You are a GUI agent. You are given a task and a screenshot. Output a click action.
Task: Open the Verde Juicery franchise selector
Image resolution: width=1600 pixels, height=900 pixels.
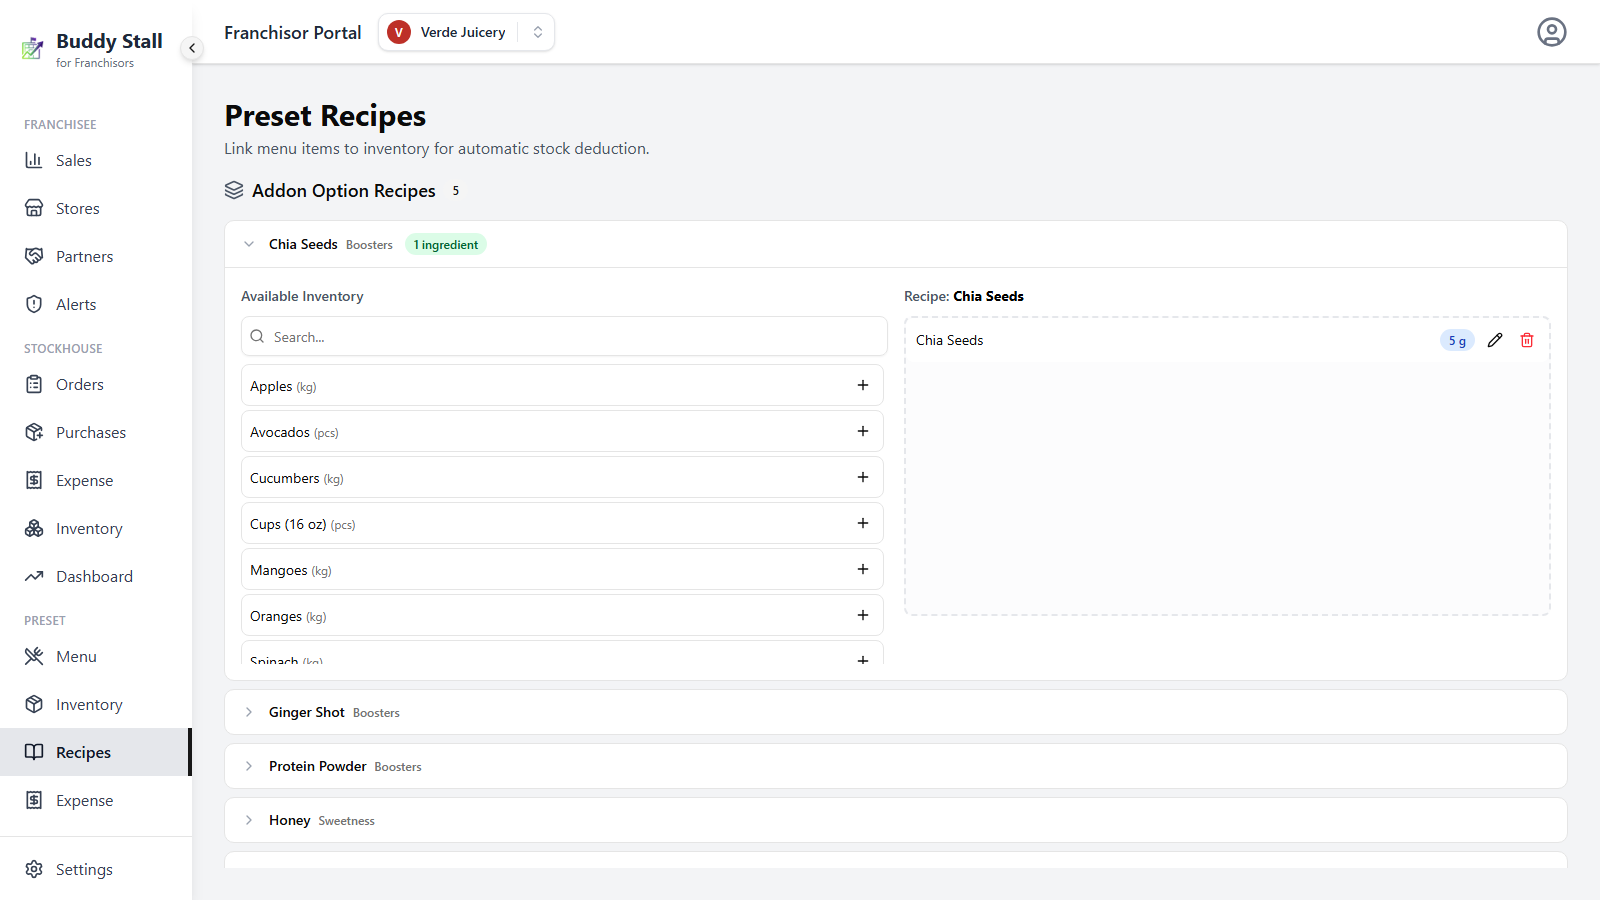[466, 32]
